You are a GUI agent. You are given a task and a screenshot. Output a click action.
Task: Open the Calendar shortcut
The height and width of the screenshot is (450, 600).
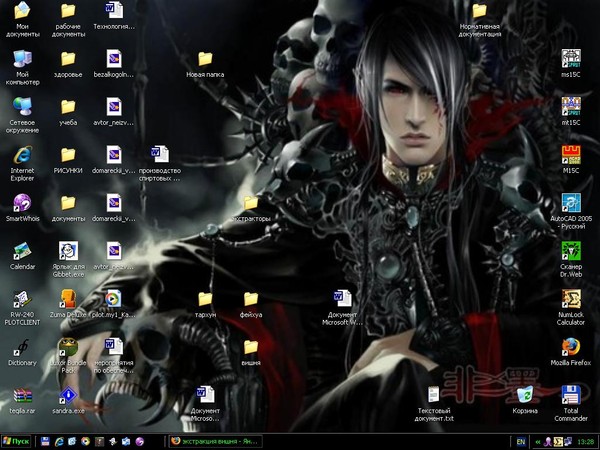click(22, 256)
